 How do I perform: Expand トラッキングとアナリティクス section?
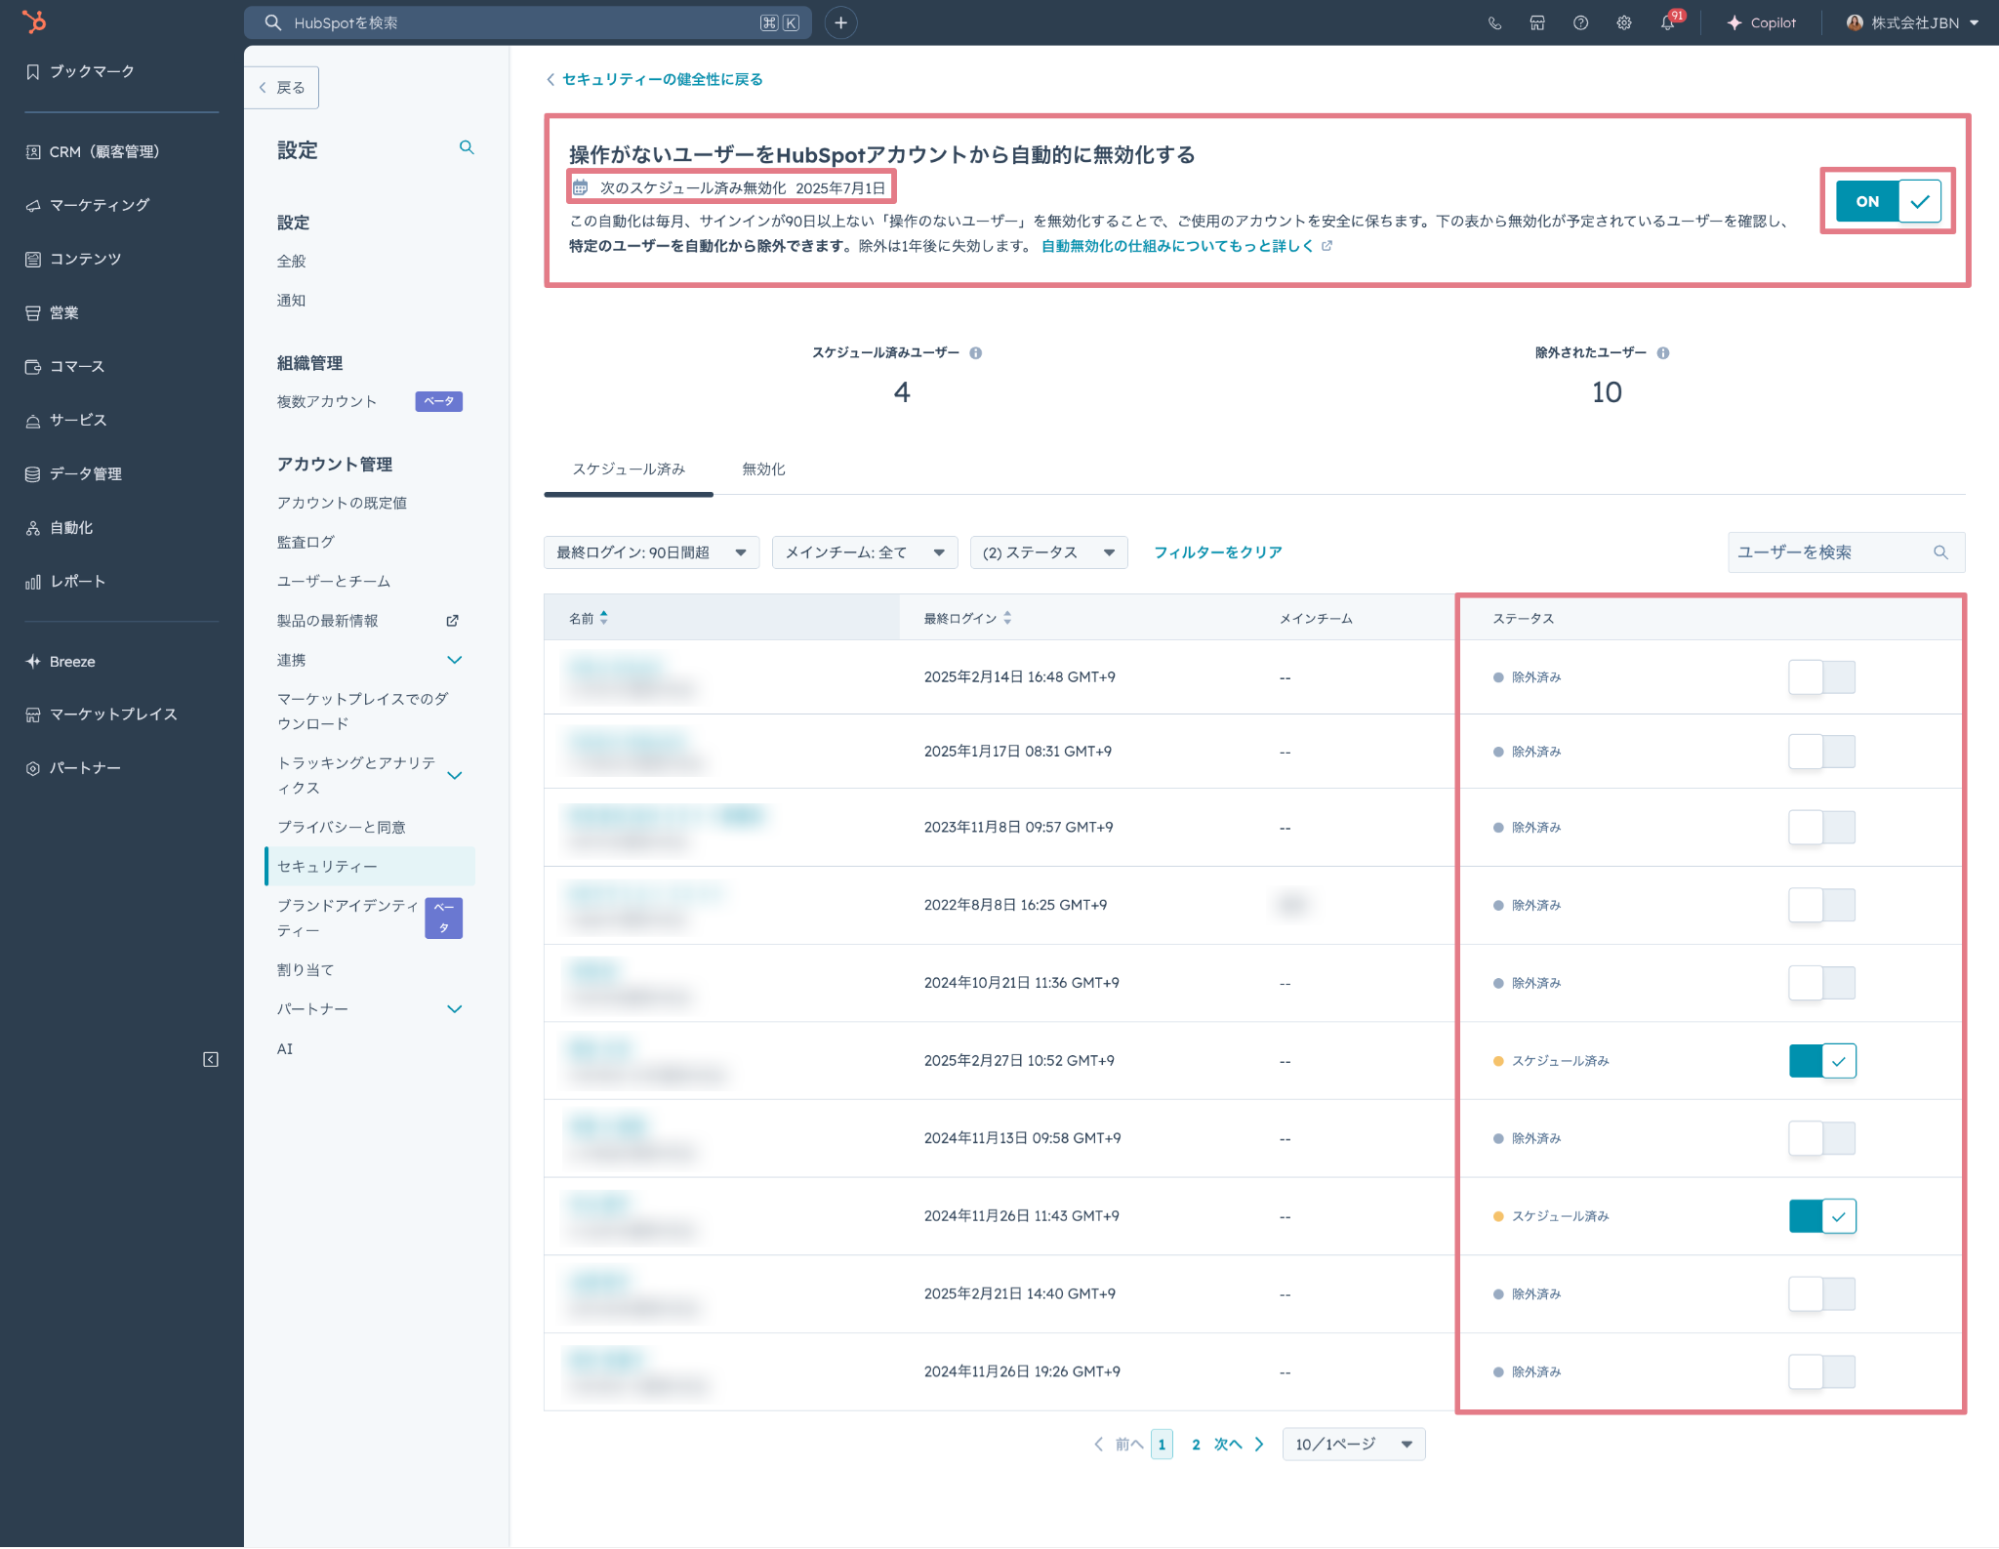tap(454, 775)
